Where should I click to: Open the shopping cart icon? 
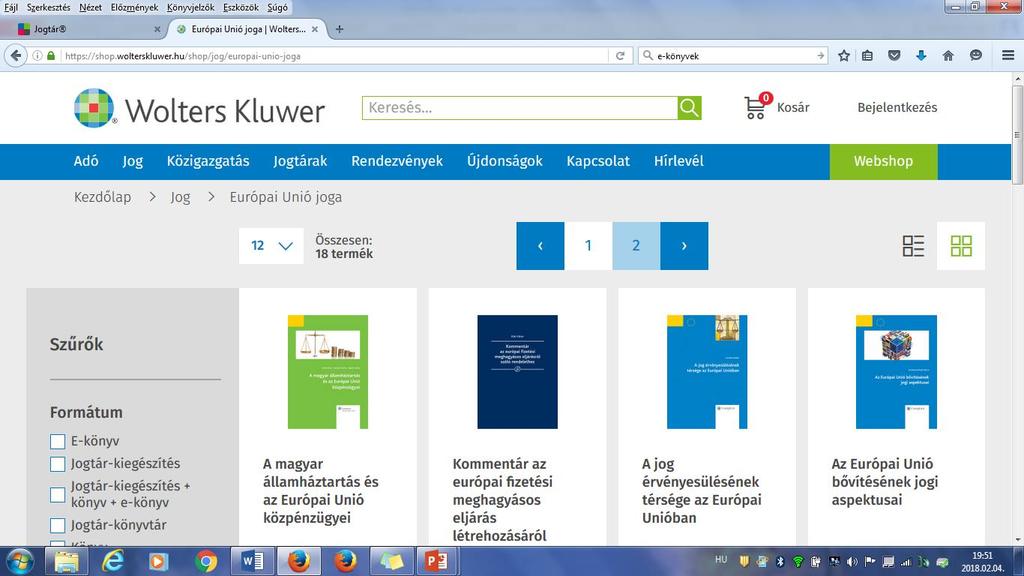pyautogui.click(x=756, y=106)
